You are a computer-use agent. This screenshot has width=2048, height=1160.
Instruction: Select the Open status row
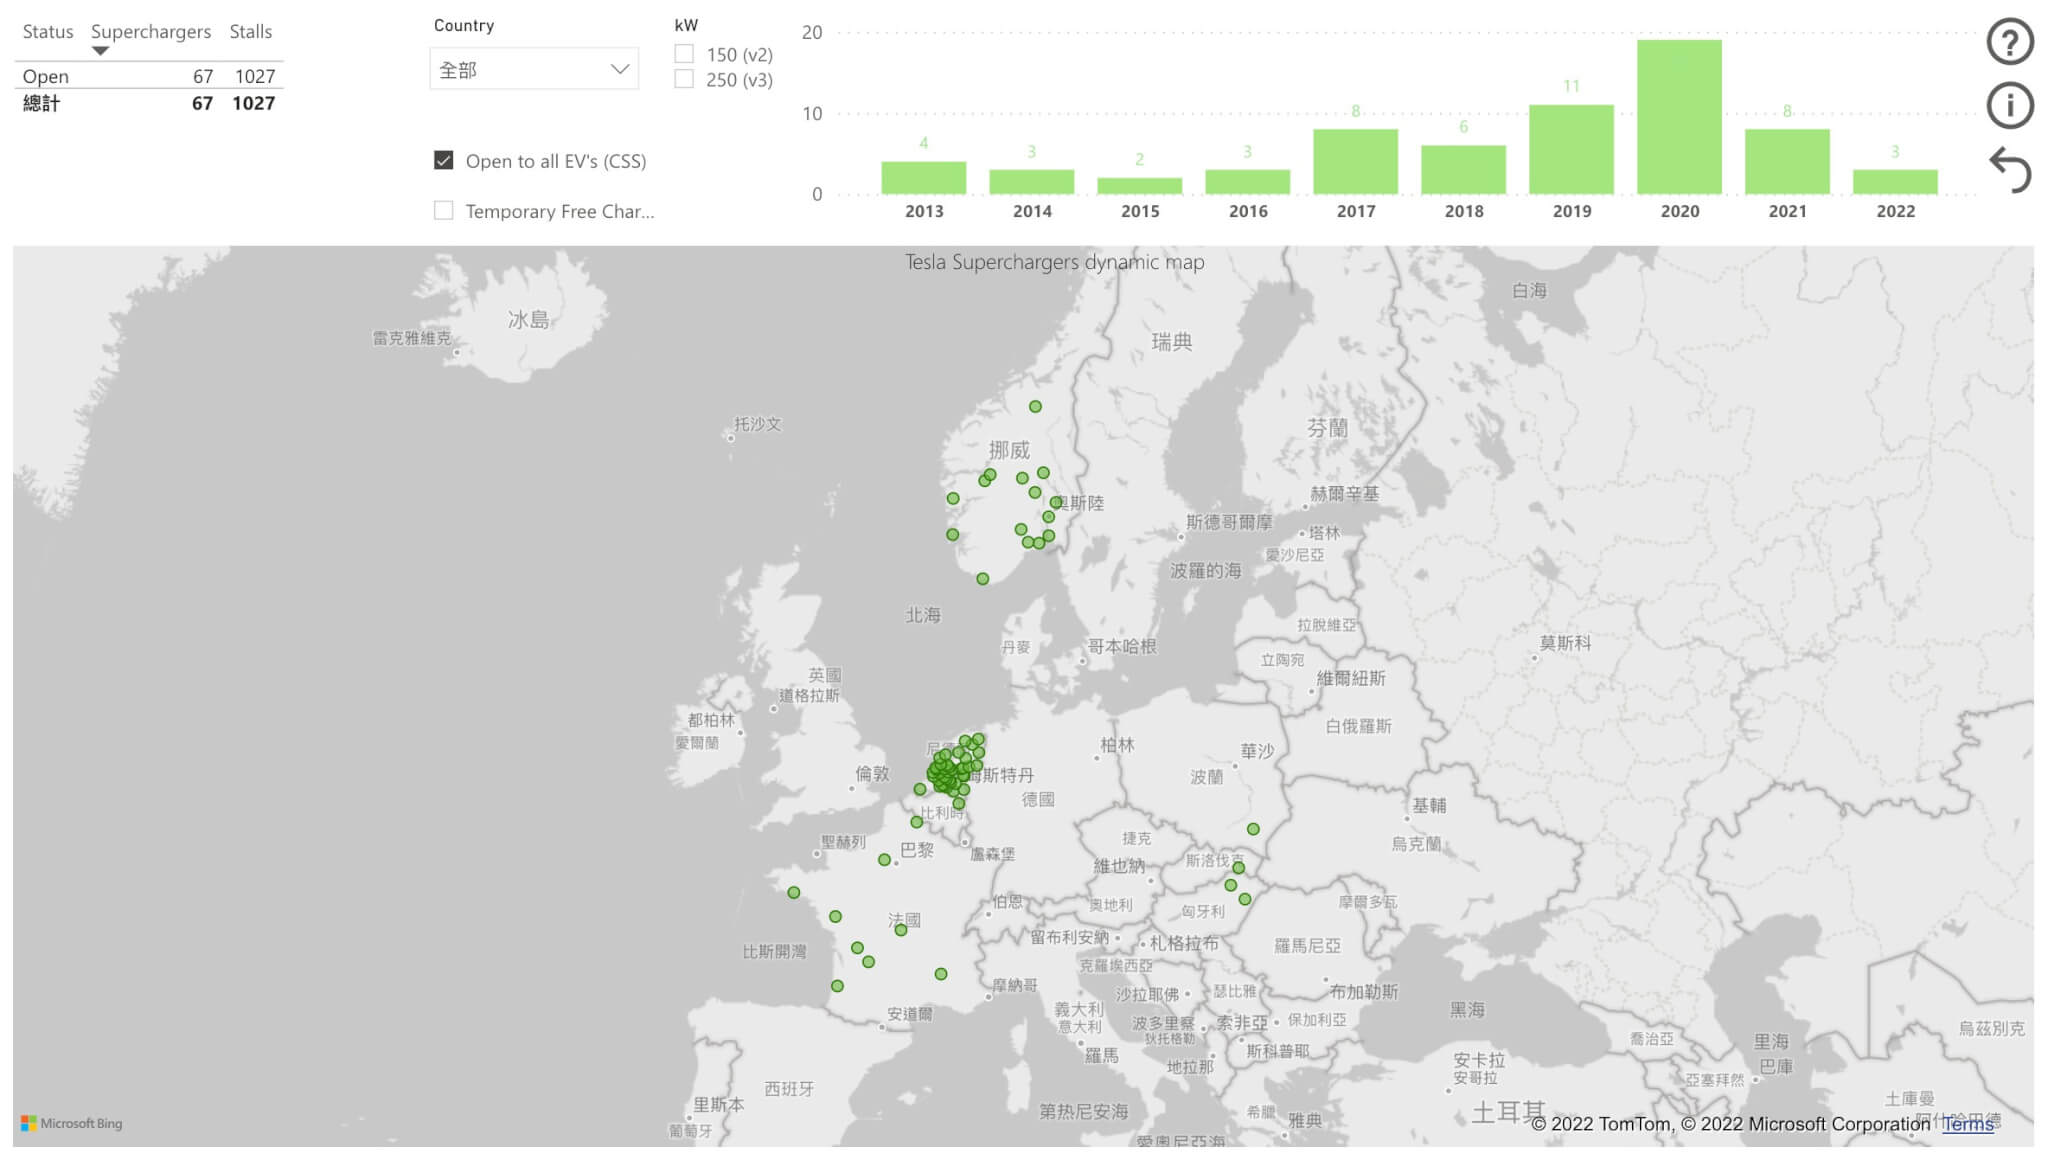[149, 76]
